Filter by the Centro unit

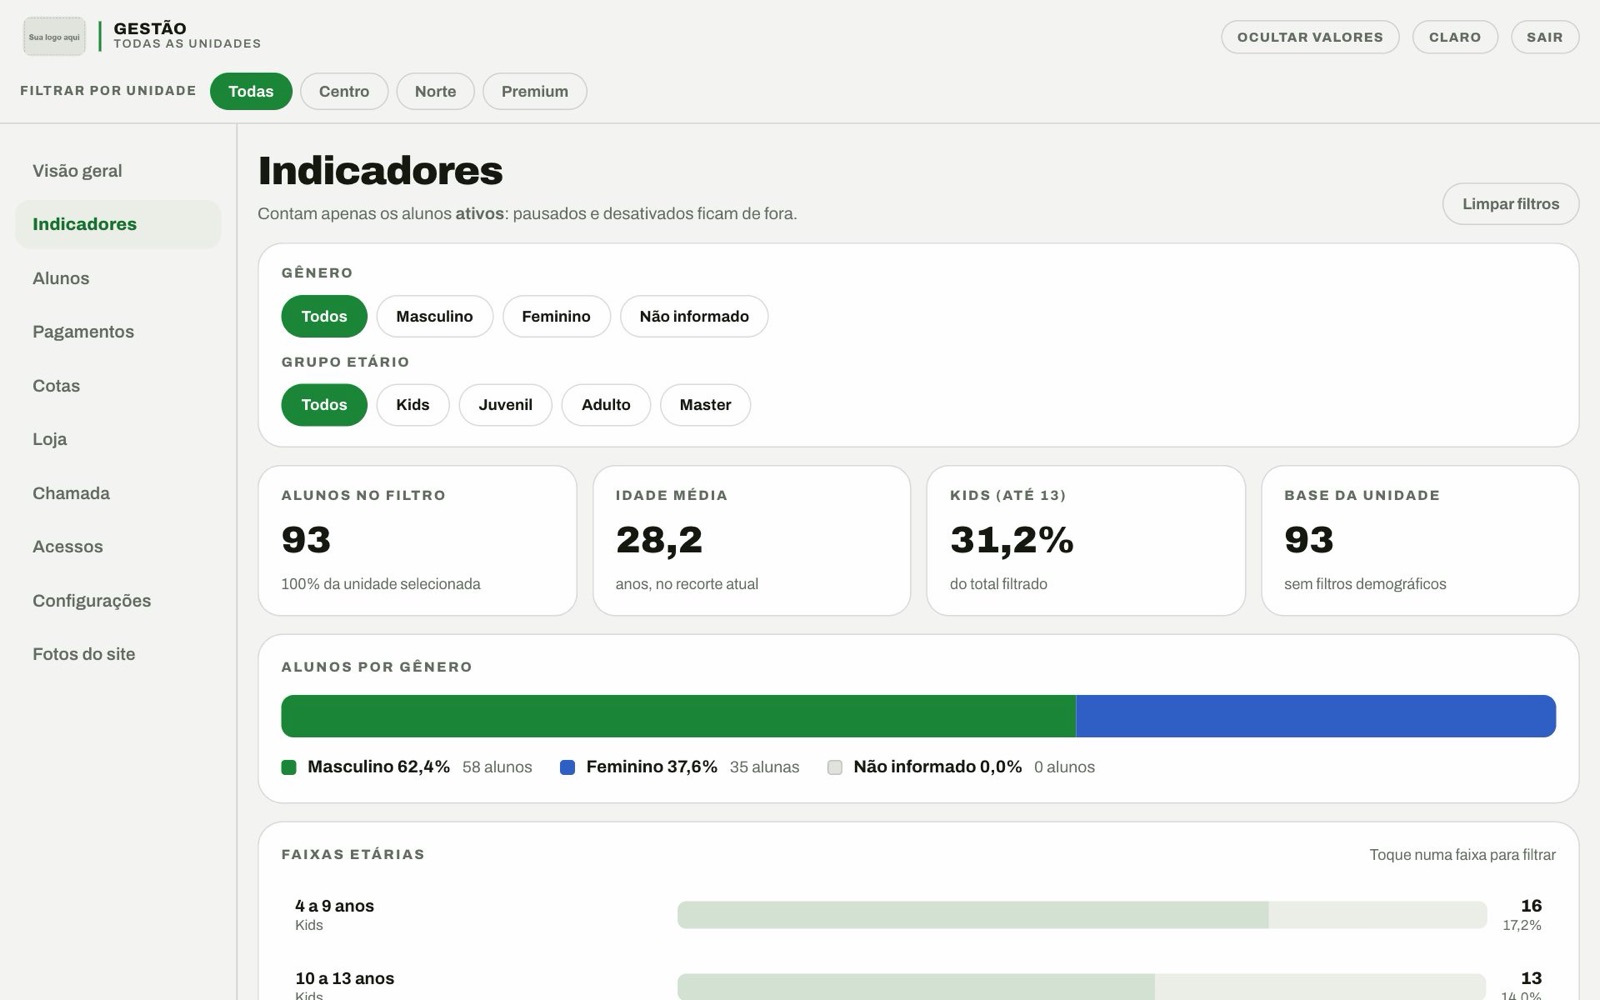tap(344, 91)
